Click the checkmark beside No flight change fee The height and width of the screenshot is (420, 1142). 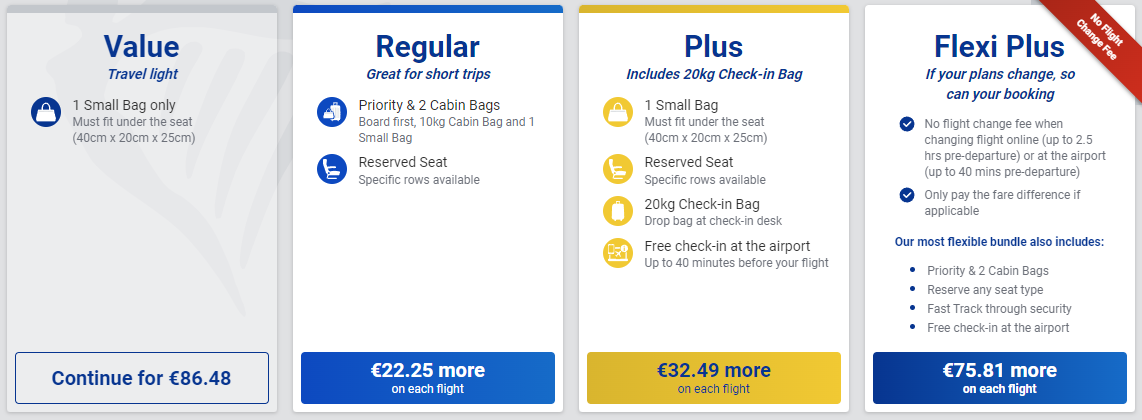click(x=907, y=124)
